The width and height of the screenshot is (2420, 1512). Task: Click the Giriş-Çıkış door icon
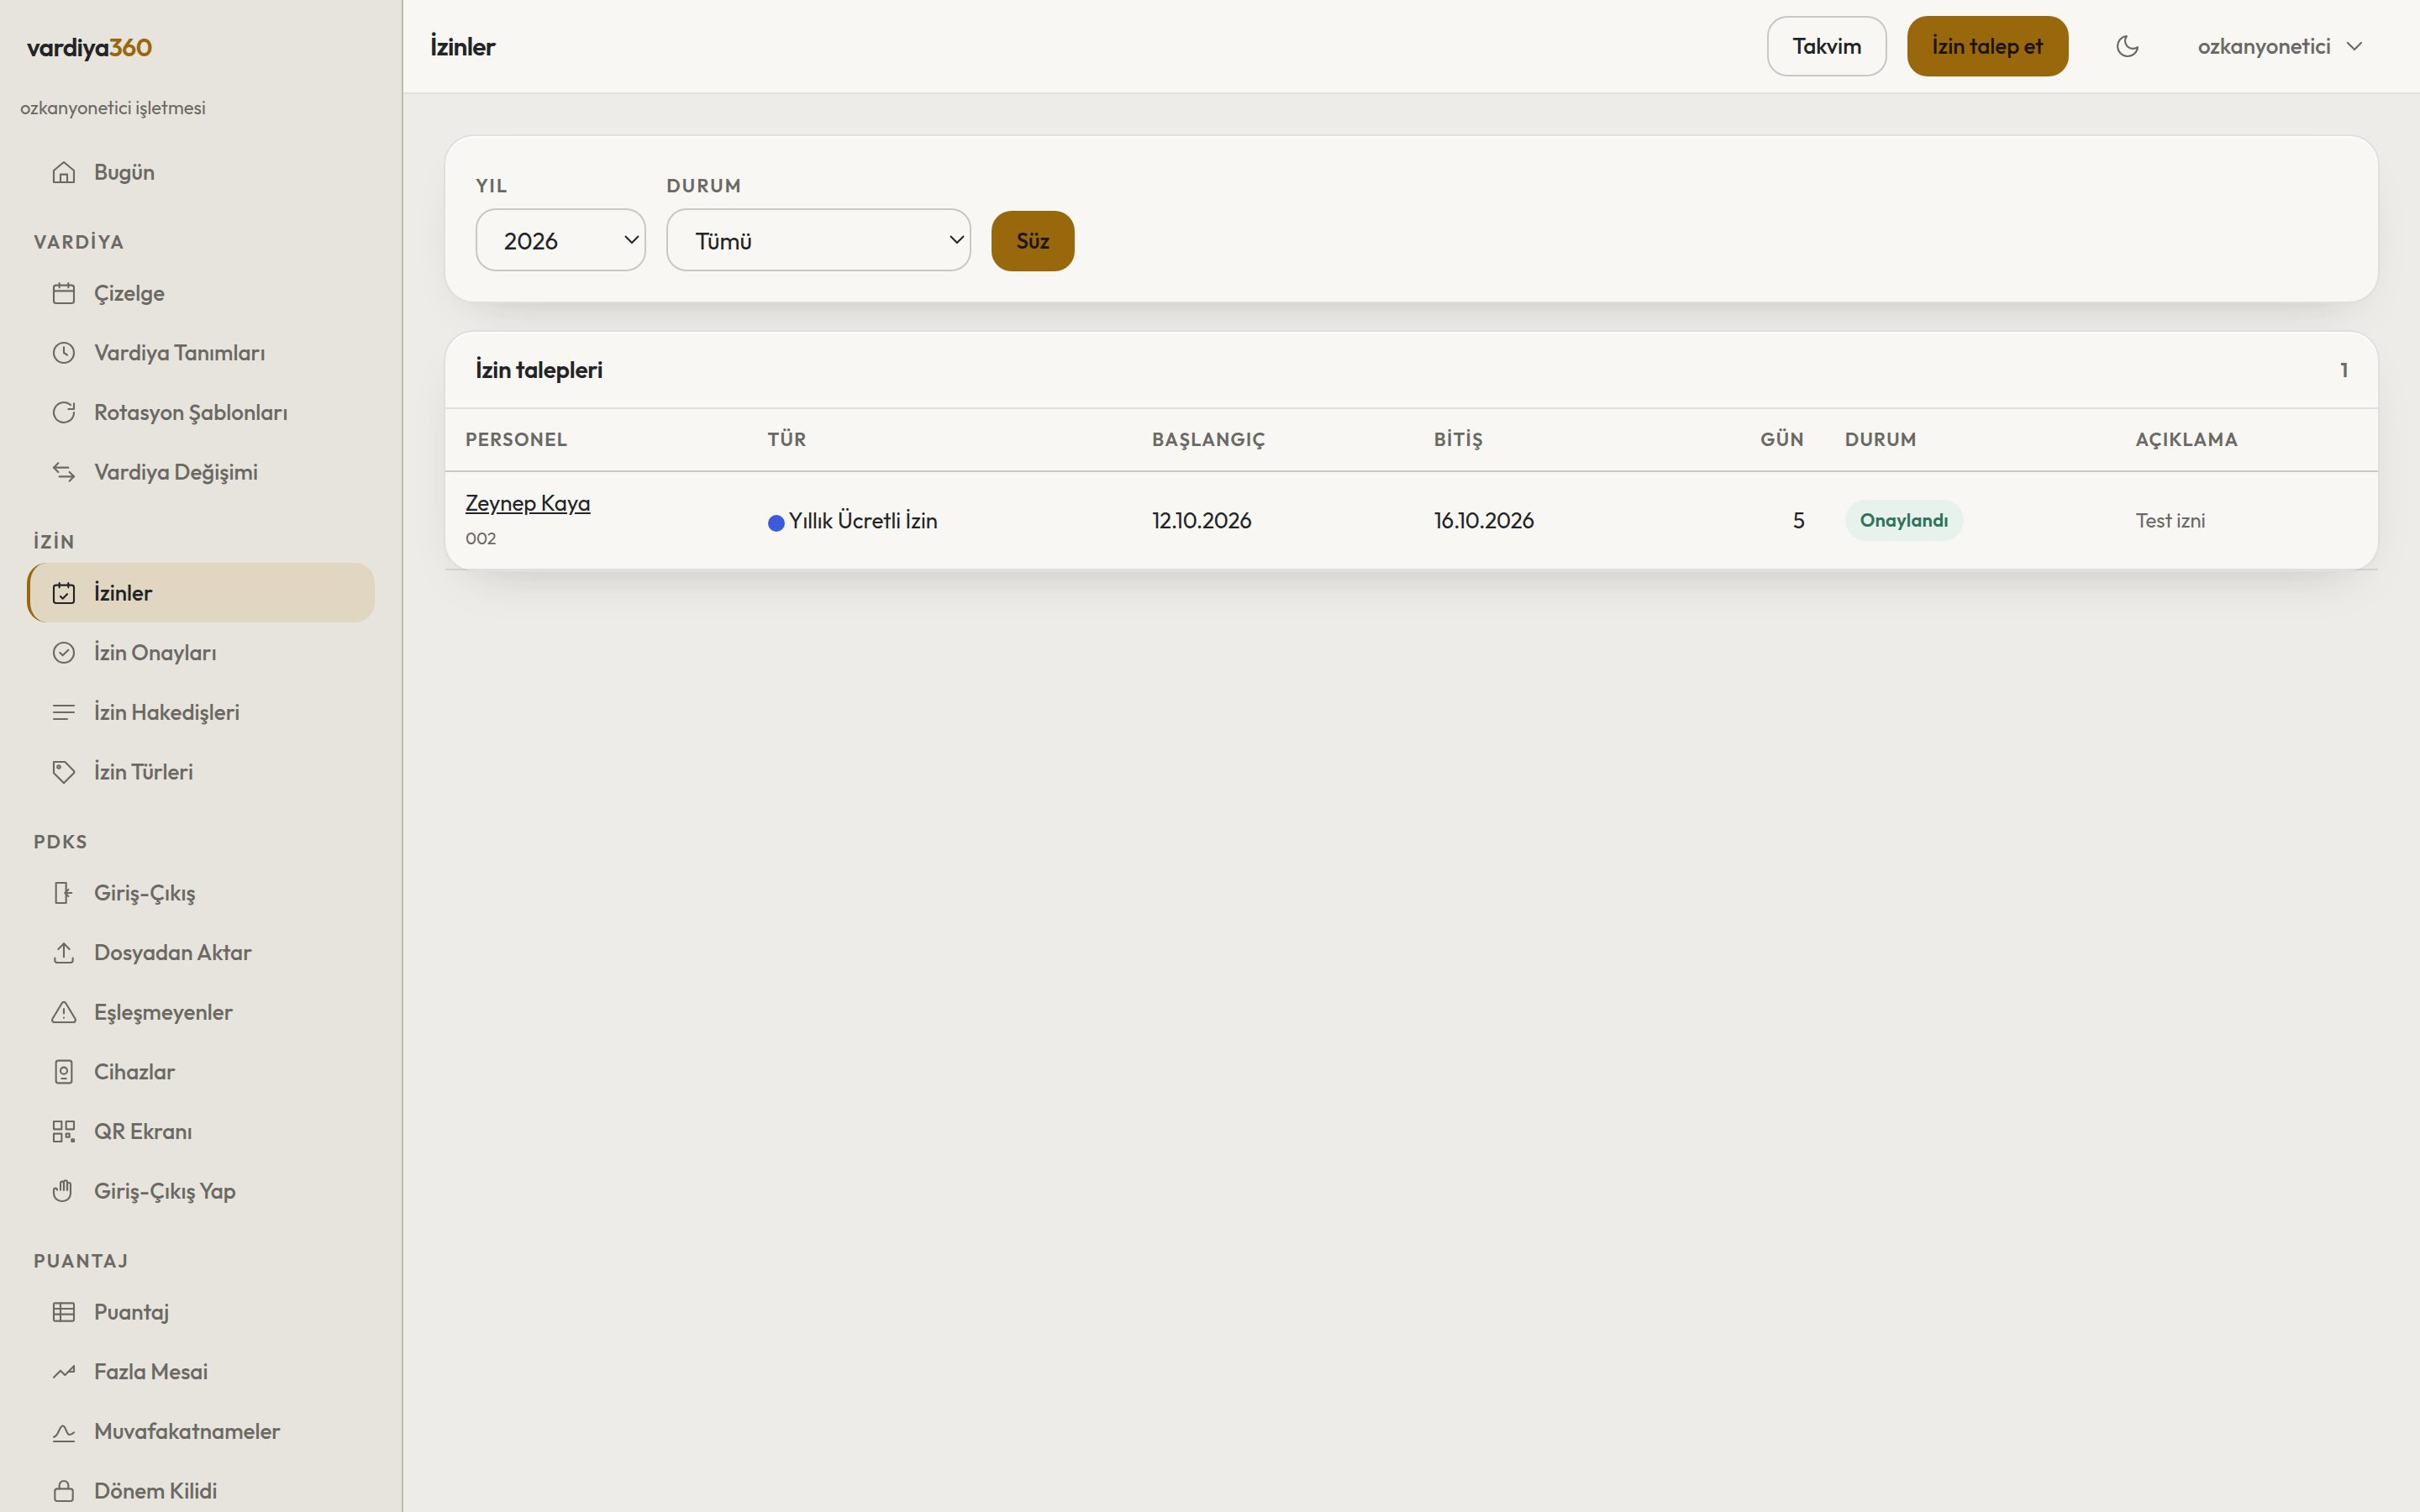64,893
